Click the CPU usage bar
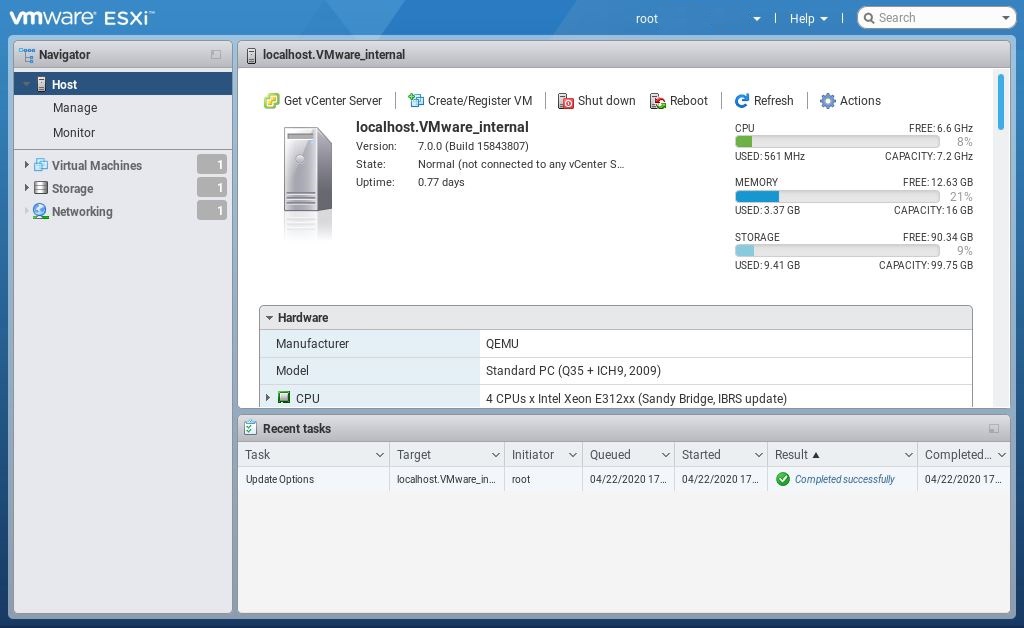This screenshot has width=1024, height=628. [x=837, y=141]
